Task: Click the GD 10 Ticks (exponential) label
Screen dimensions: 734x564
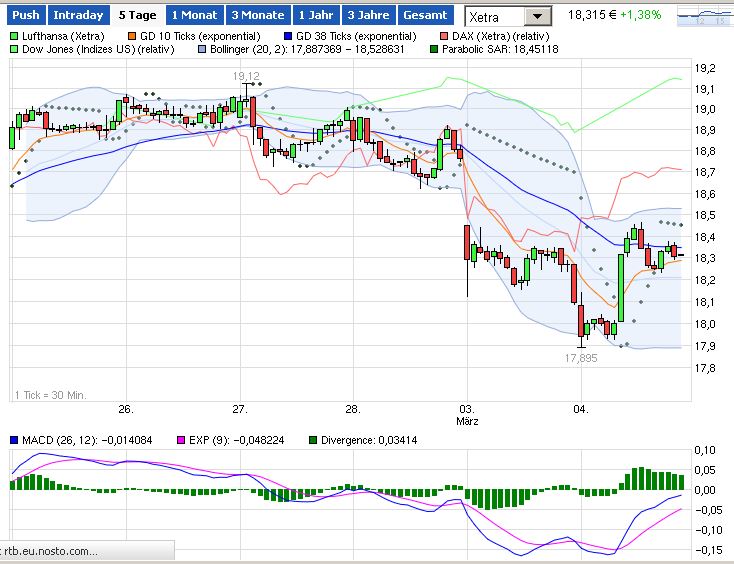Action: pos(200,36)
